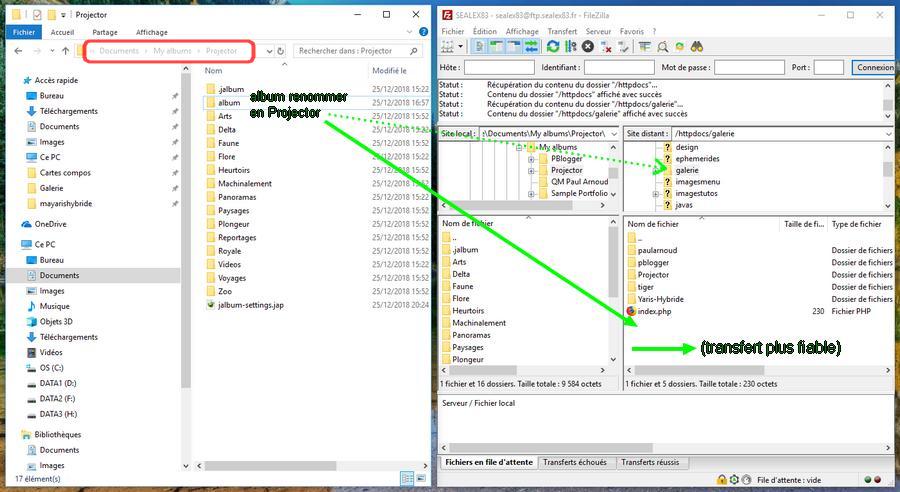Switch Explorer to large icons view

pyautogui.click(x=421, y=478)
